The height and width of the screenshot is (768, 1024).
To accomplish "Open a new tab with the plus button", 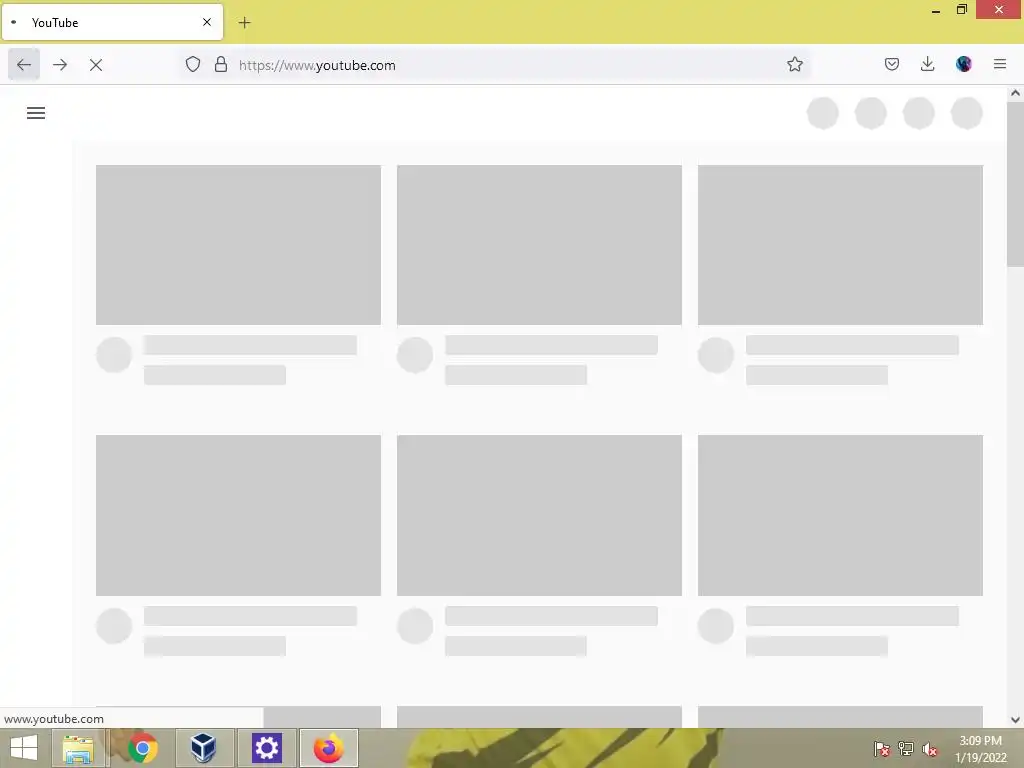I will pos(244,23).
